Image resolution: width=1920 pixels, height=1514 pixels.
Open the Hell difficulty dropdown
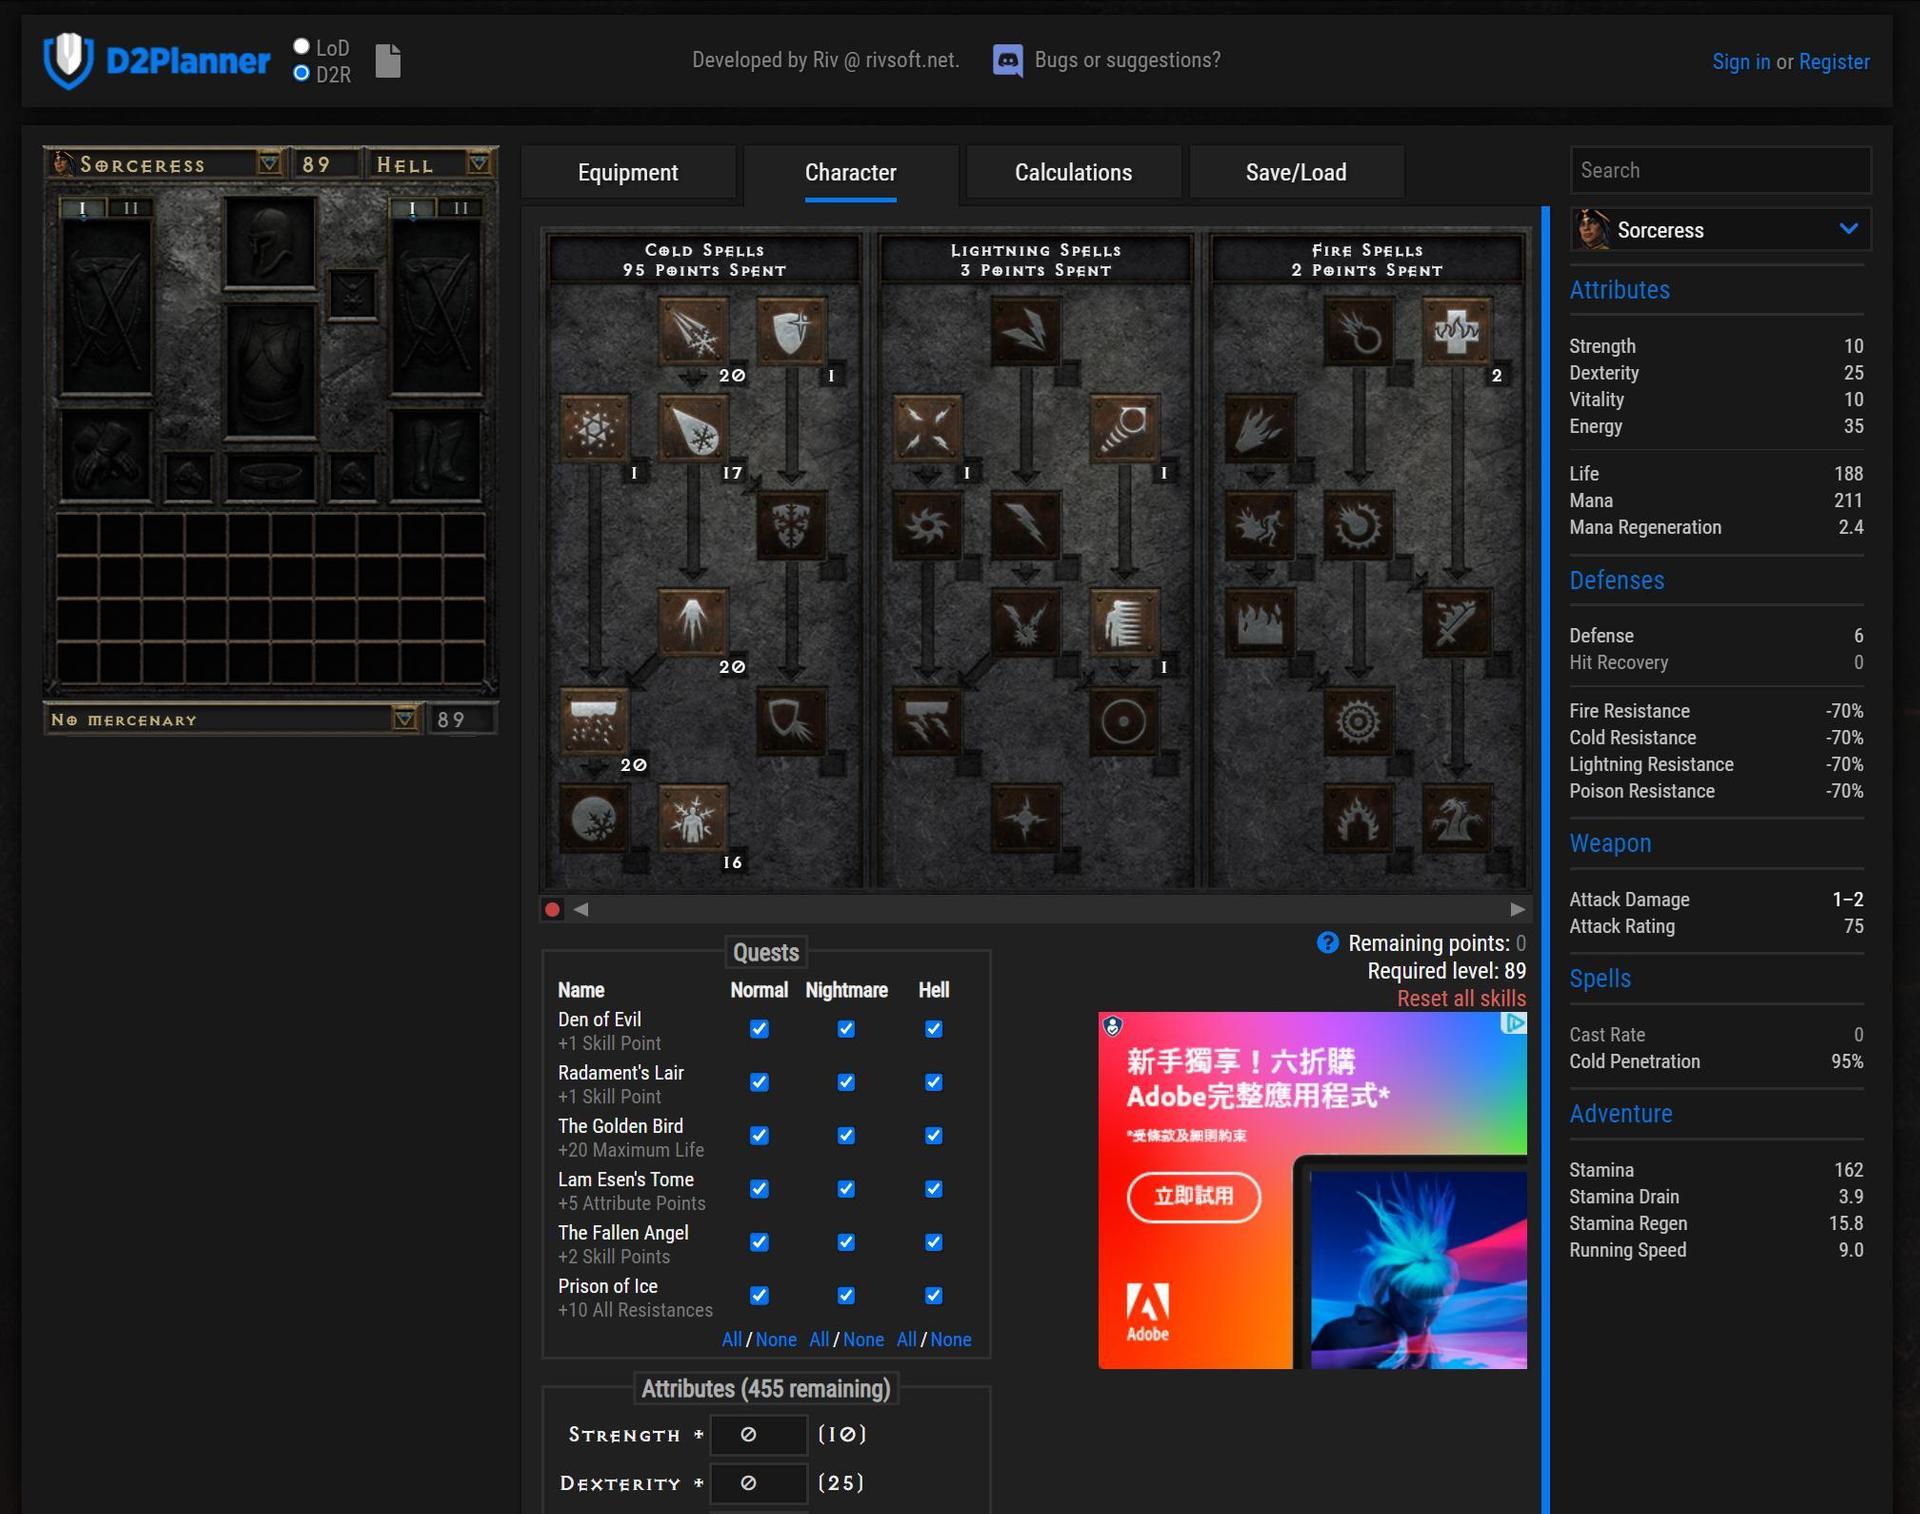(478, 163)
